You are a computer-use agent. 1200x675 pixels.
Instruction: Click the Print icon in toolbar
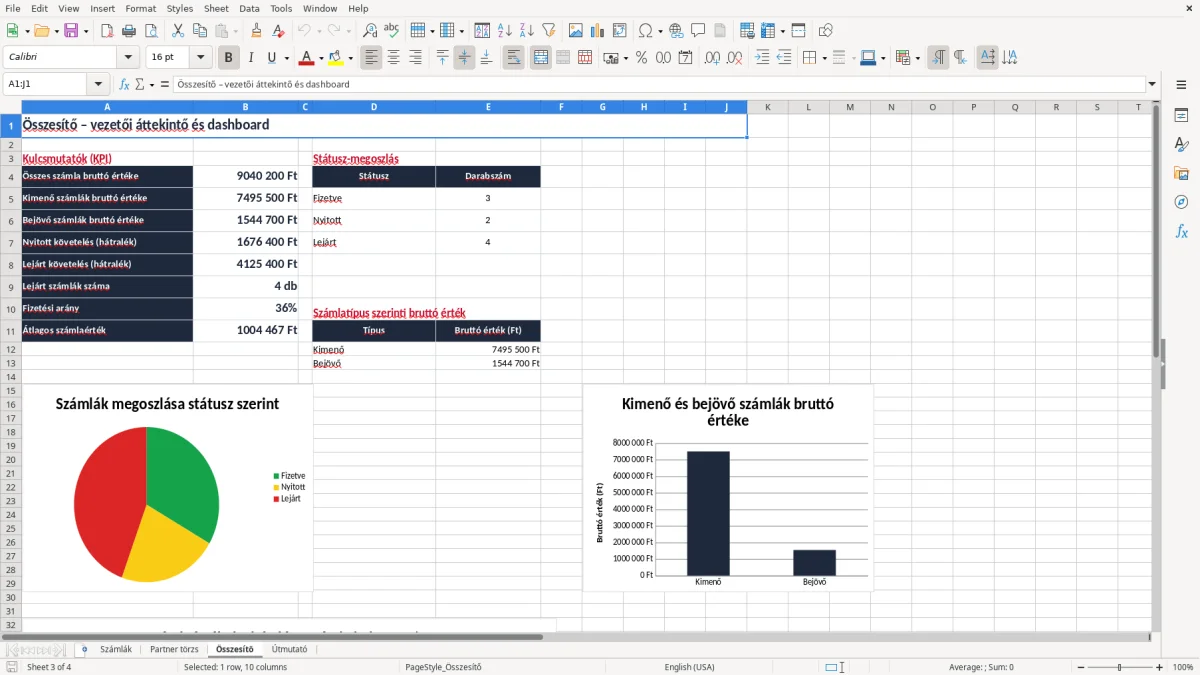click(x=127, y=31)
